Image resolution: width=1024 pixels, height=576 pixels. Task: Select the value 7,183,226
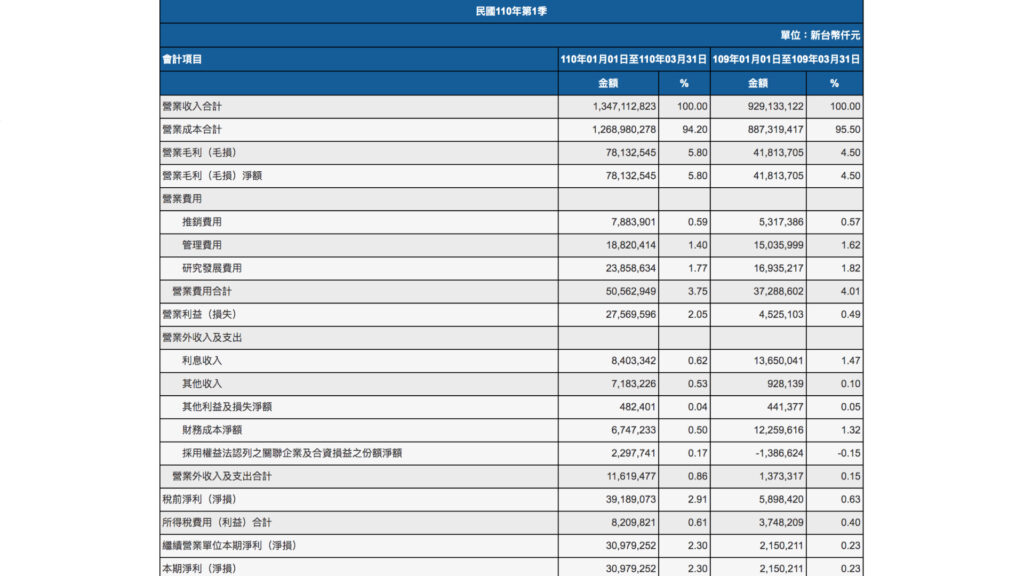pos(633,384)
